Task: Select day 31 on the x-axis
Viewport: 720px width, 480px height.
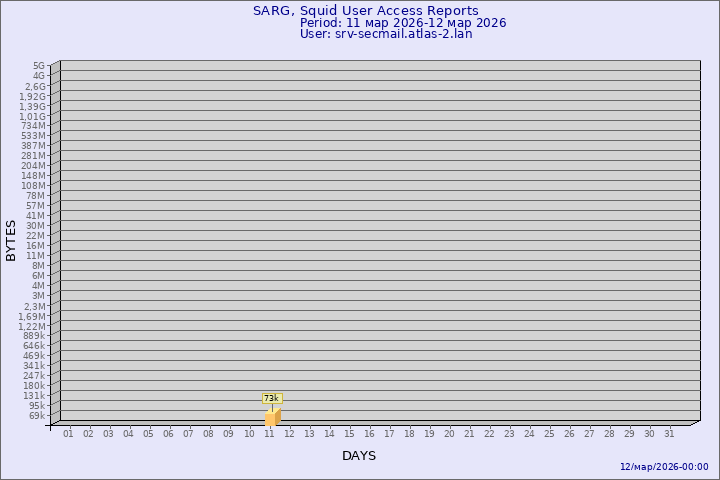Action: [669, 434]
